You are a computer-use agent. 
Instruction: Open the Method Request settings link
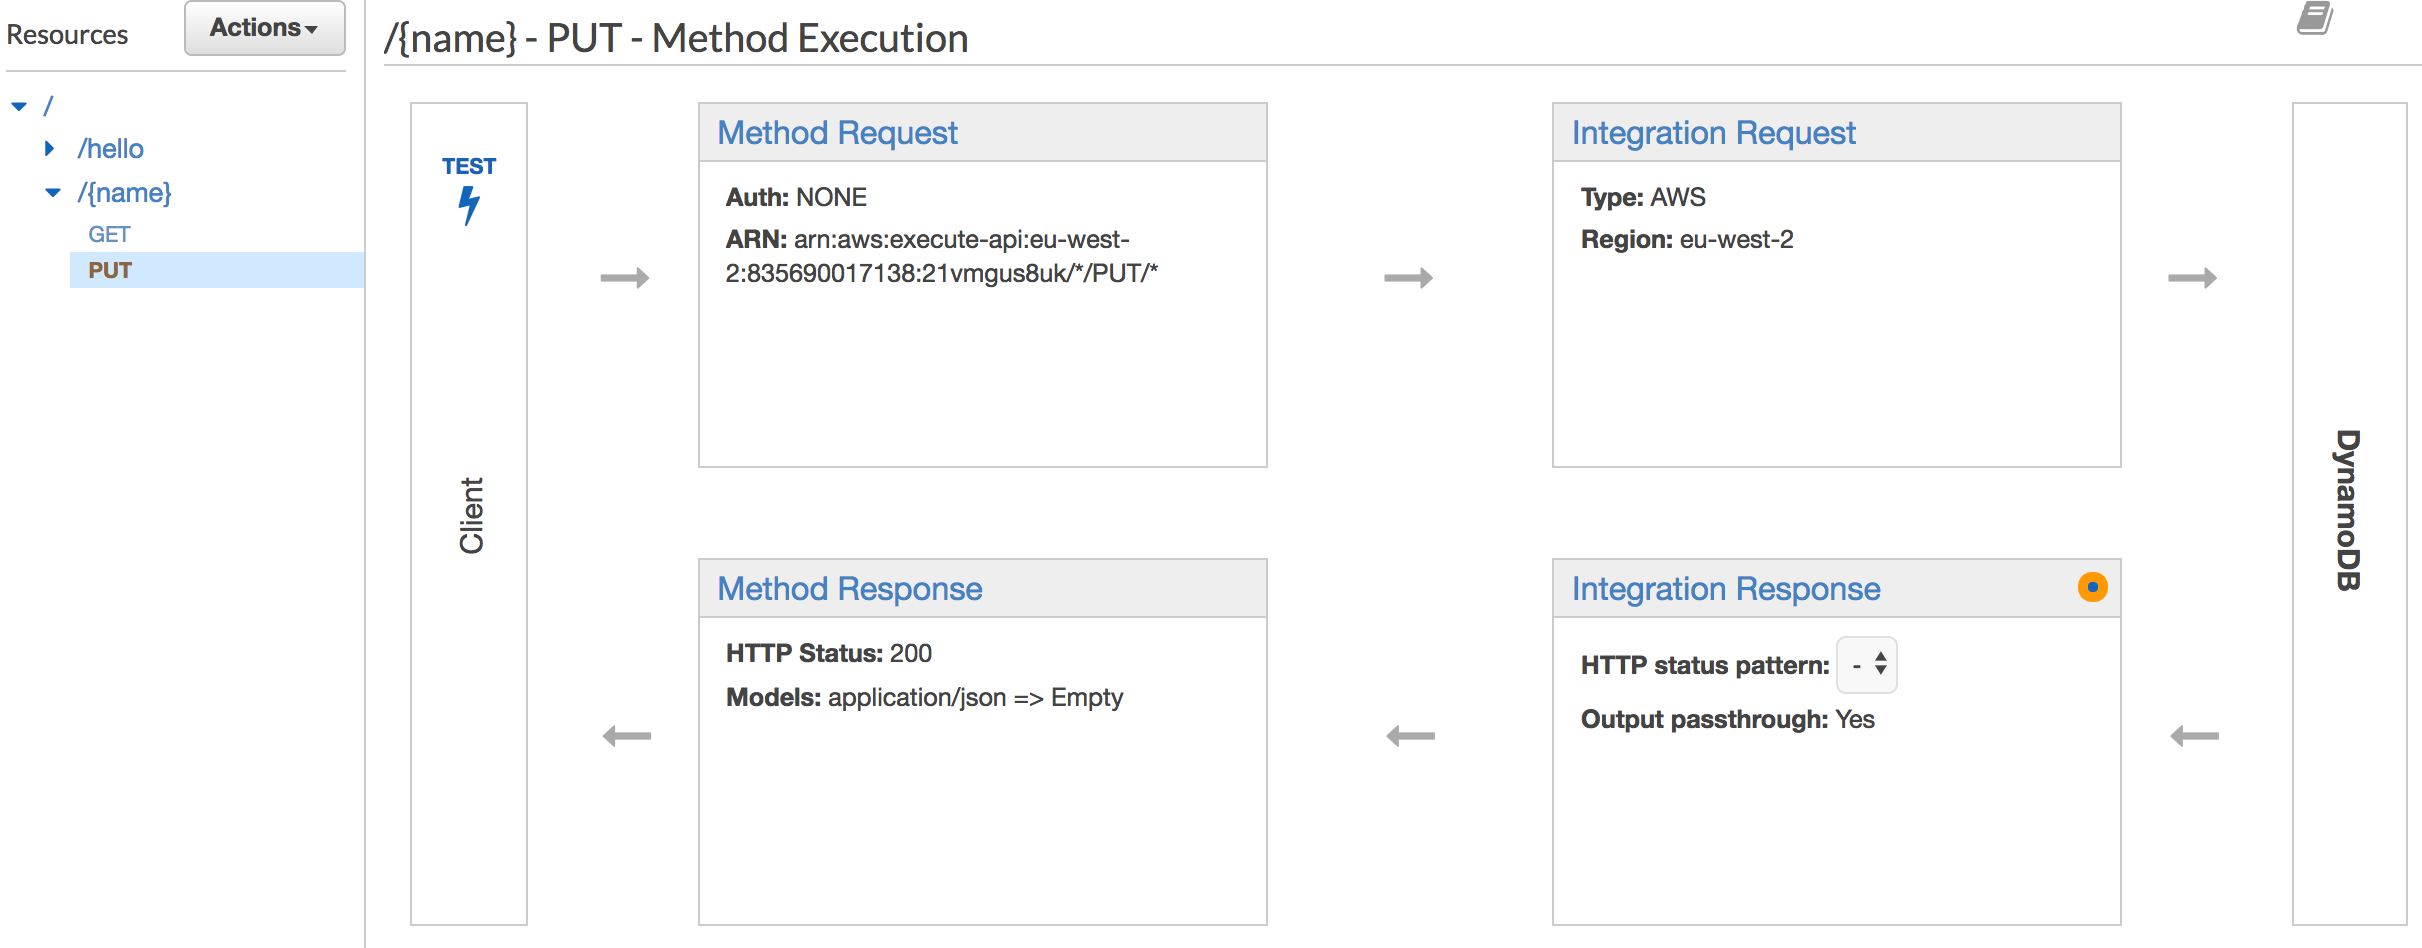tap(837, 133)
